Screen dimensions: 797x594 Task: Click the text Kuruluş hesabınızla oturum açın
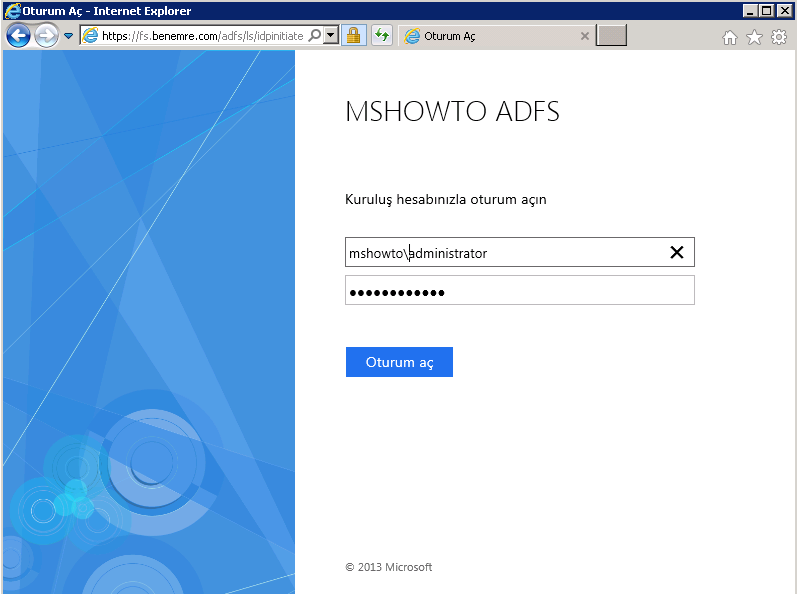click(x=445, y=199)
